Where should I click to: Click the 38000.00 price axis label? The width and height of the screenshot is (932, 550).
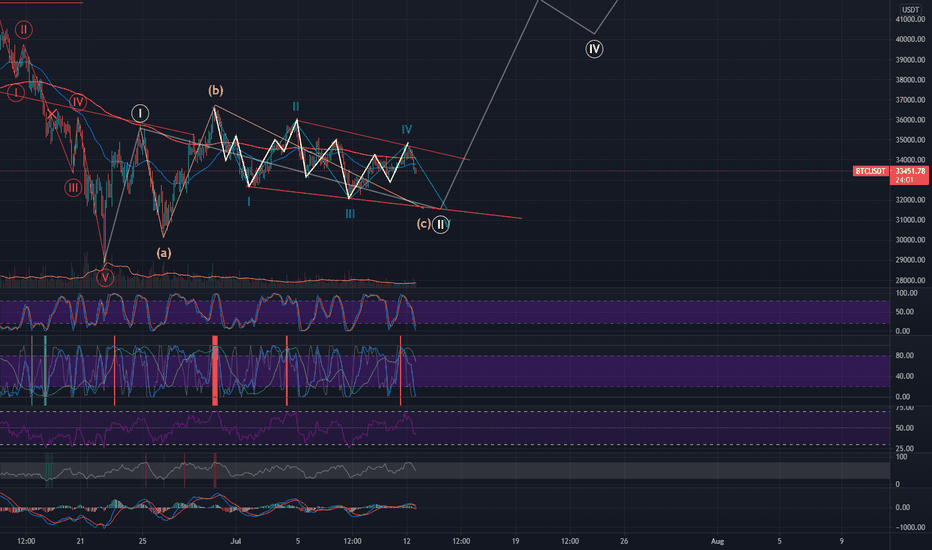[910, 80]
